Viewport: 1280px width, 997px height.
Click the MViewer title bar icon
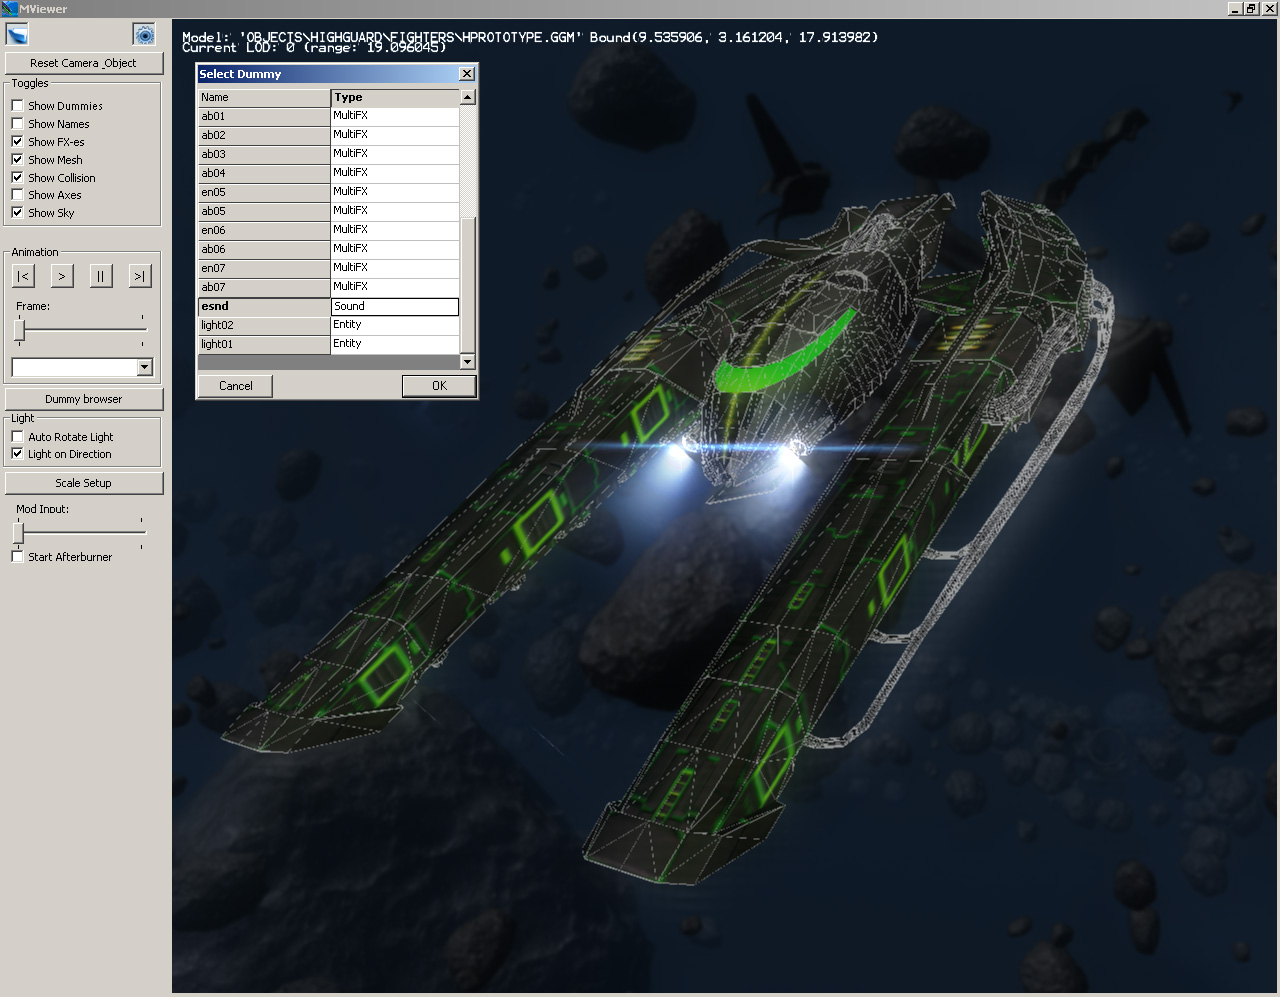[9, 8]
